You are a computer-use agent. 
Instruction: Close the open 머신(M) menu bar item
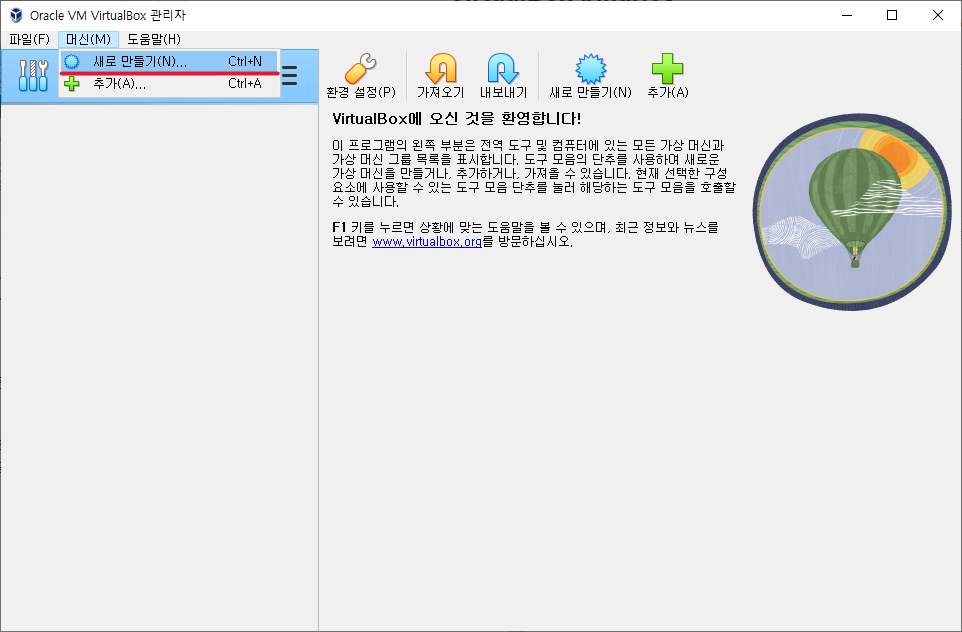[88, 39]
